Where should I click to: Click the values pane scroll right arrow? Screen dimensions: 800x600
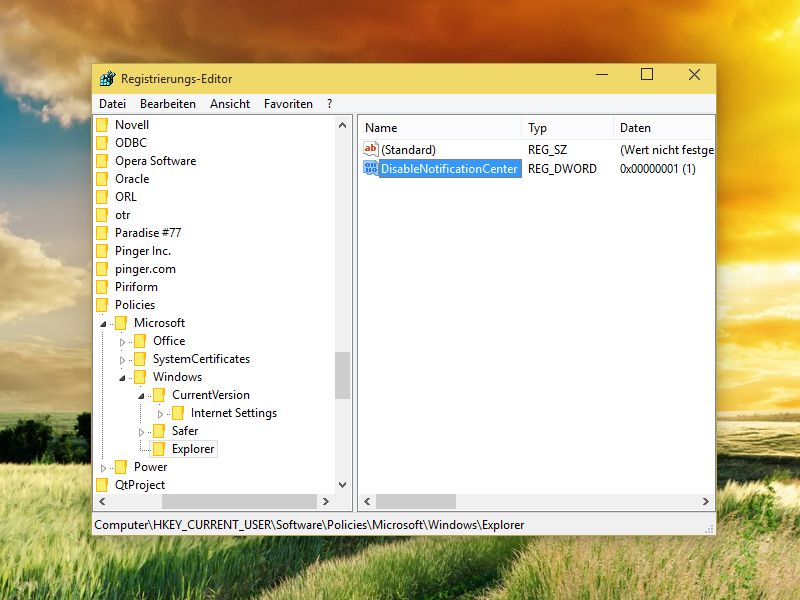[706, 502]
